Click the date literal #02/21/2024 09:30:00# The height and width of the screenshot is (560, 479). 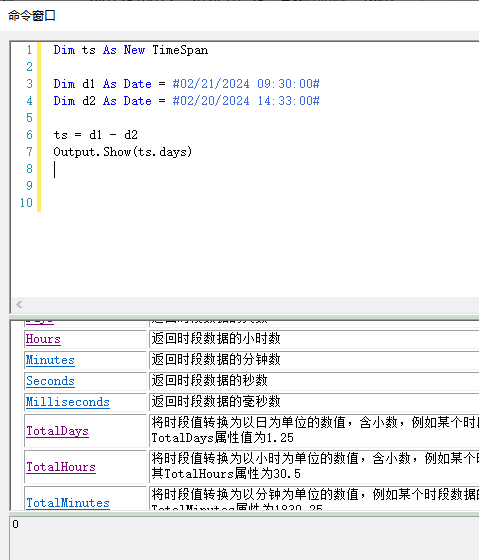pyautogui.click(x=246, y=84)
